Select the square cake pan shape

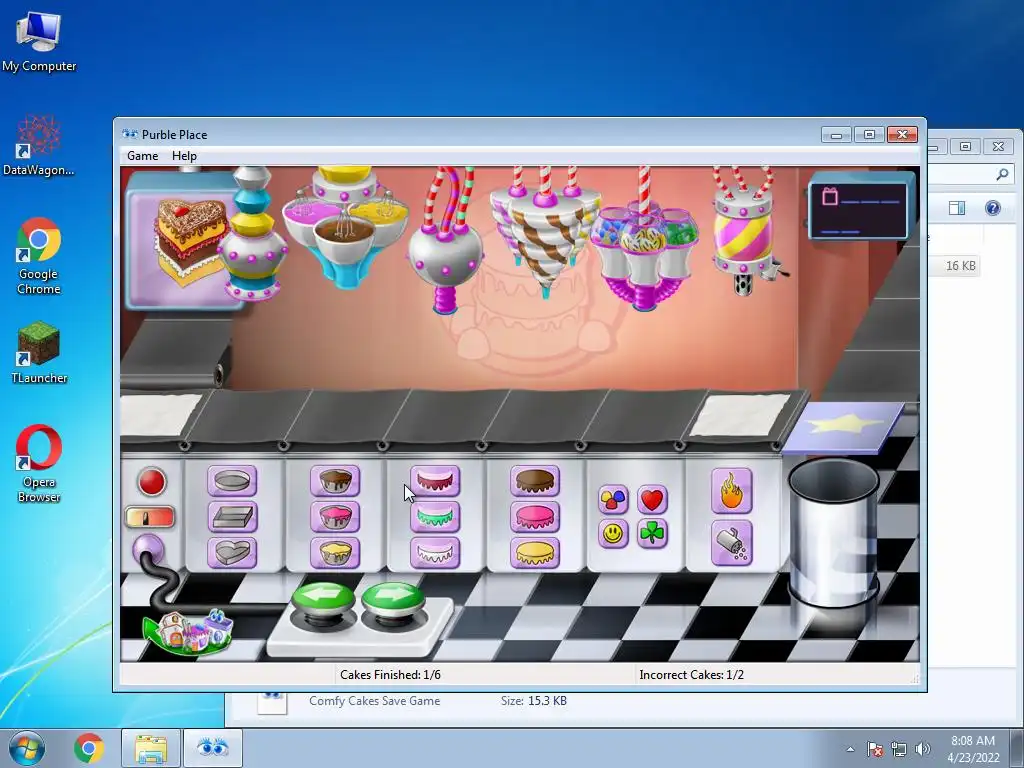coord(232,517)
